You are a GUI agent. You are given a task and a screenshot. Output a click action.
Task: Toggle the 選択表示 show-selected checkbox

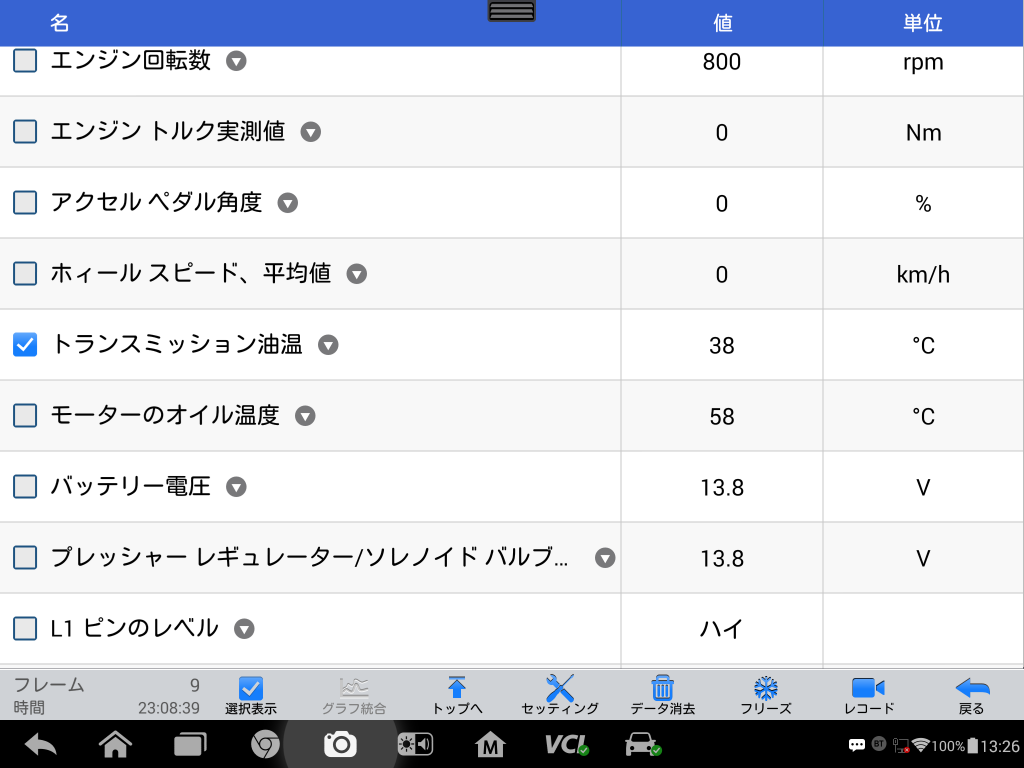(x=251, y=689)
